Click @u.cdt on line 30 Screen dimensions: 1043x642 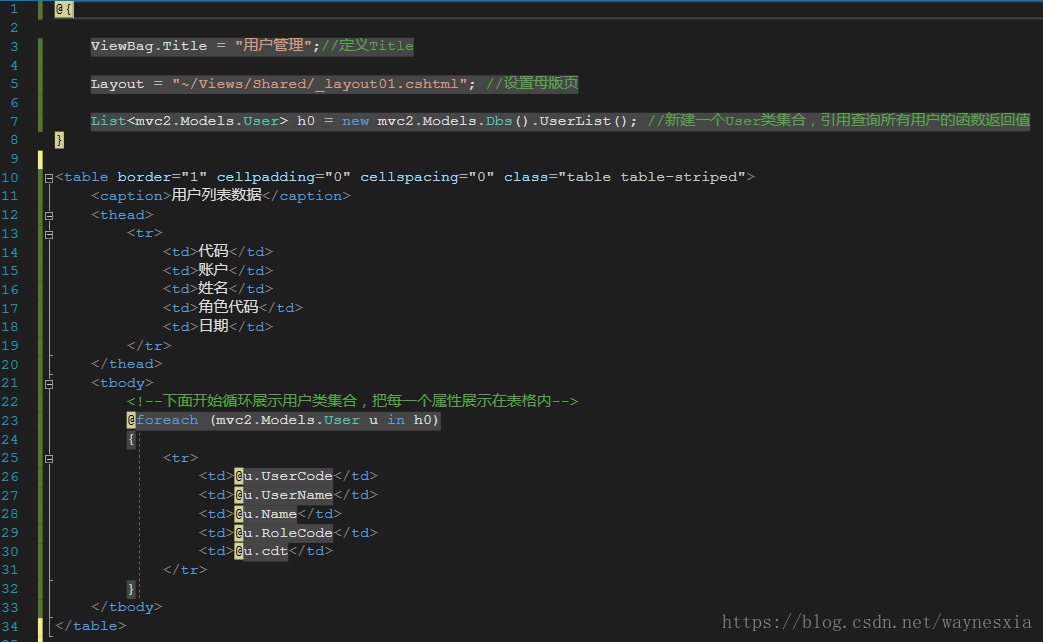click(x=261, y=552)
